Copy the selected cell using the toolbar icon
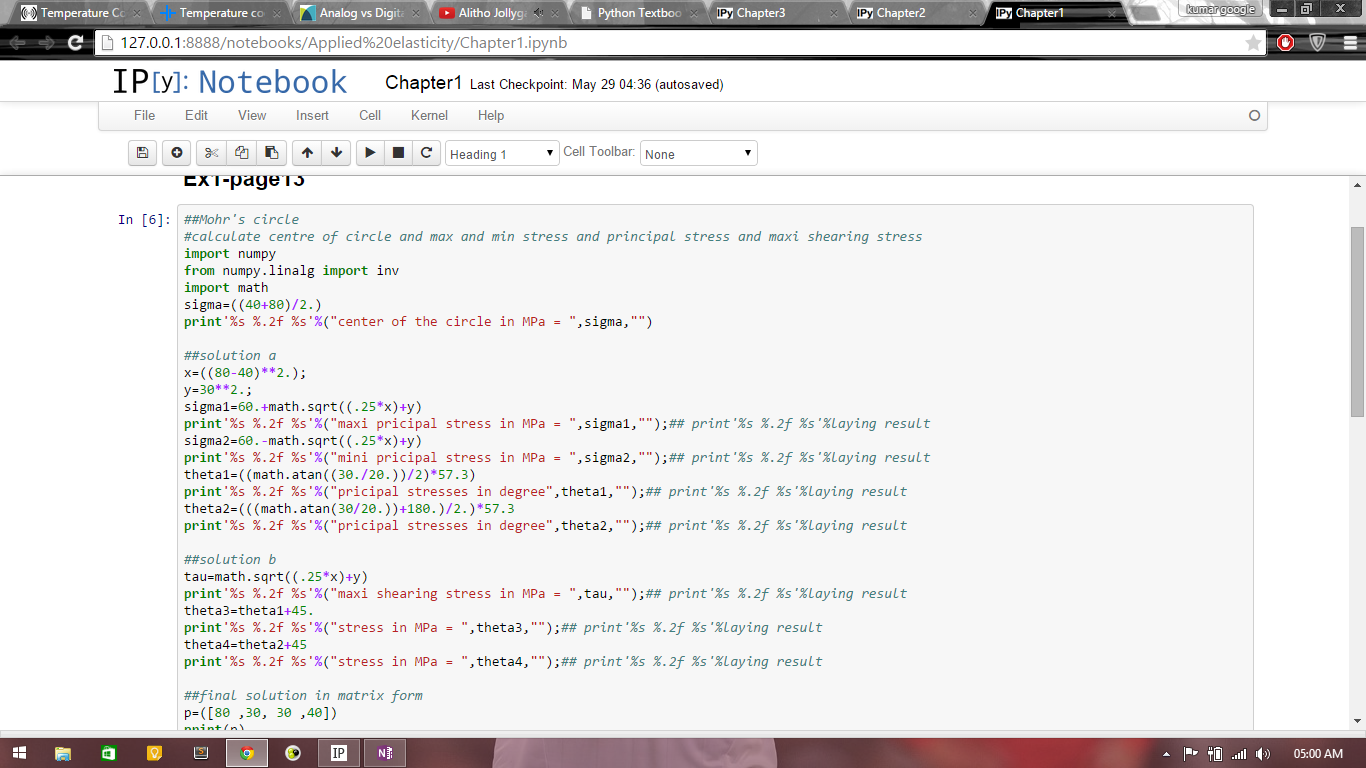This screenshot has width=1366, height=768. click(241, 153)
